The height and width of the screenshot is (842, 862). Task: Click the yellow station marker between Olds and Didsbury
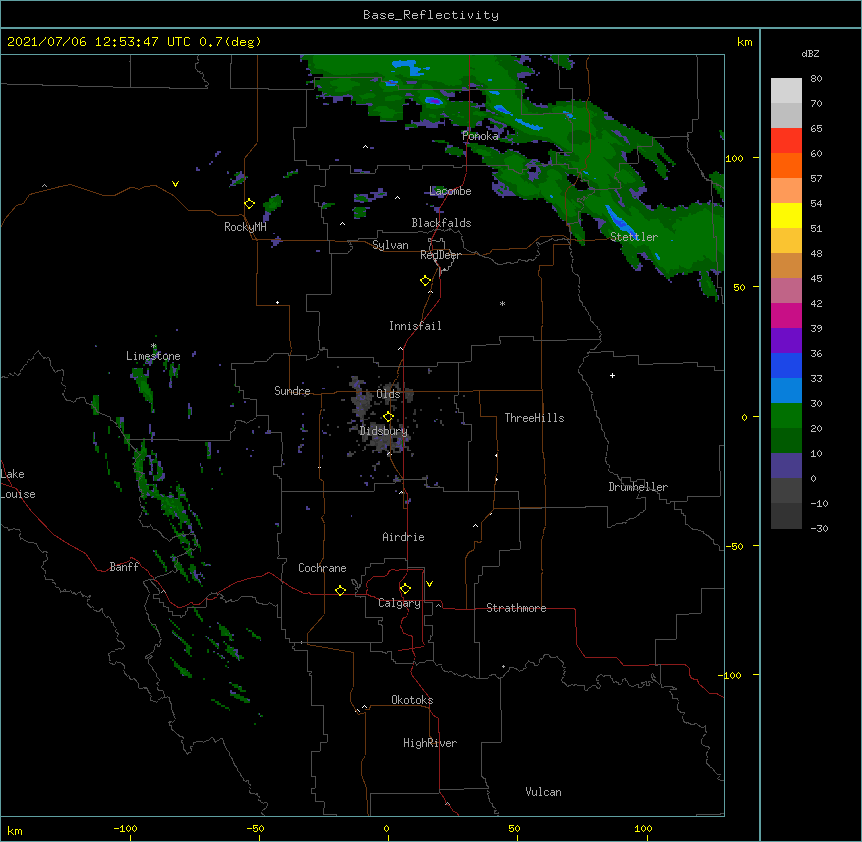388,417
